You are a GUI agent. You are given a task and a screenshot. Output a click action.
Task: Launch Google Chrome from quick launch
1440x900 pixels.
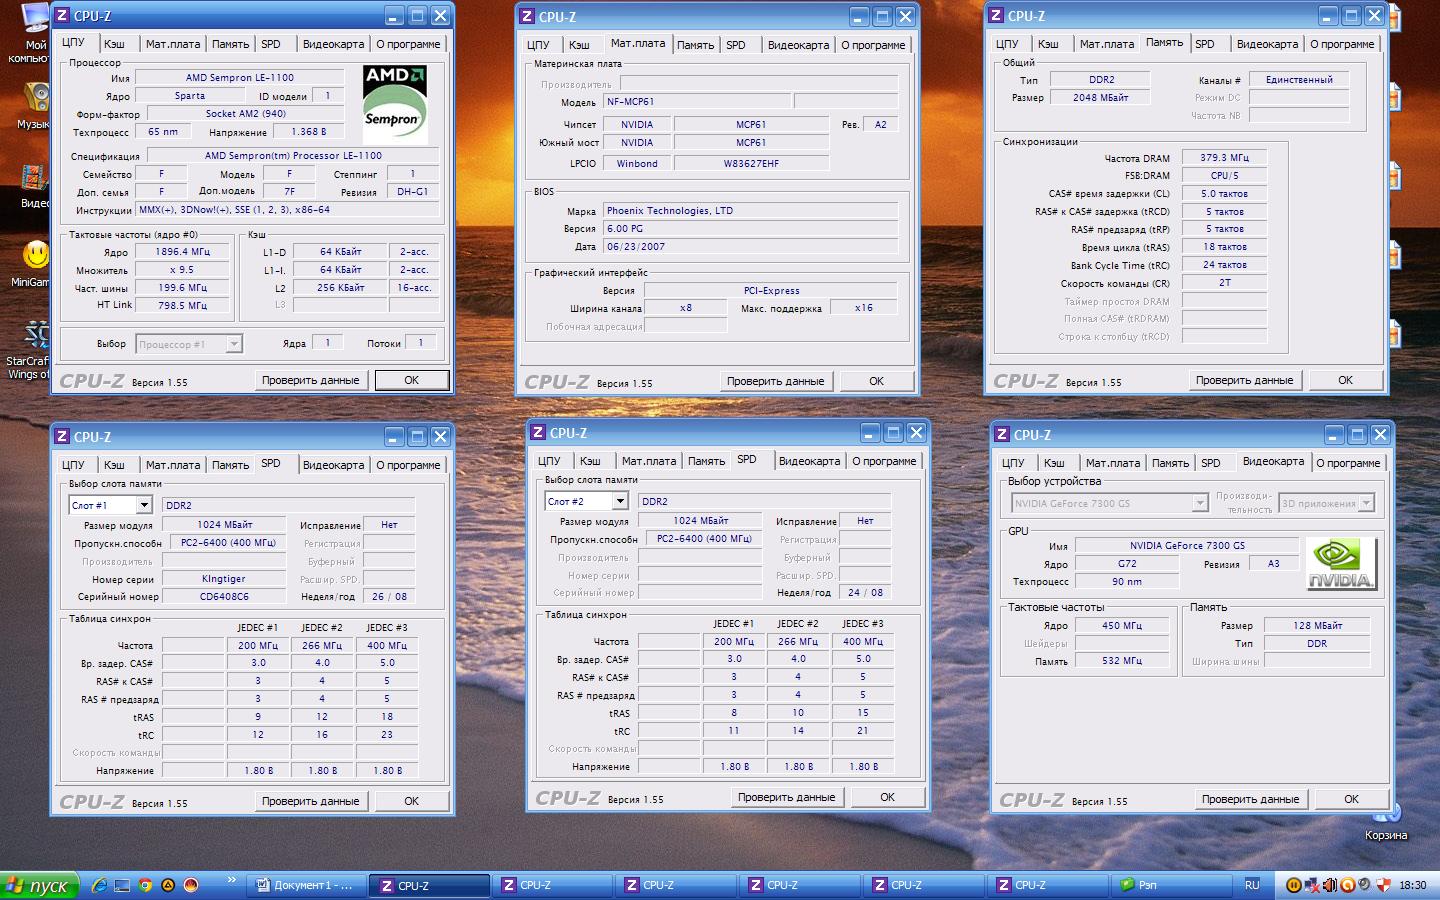click(x=145, y=885)
